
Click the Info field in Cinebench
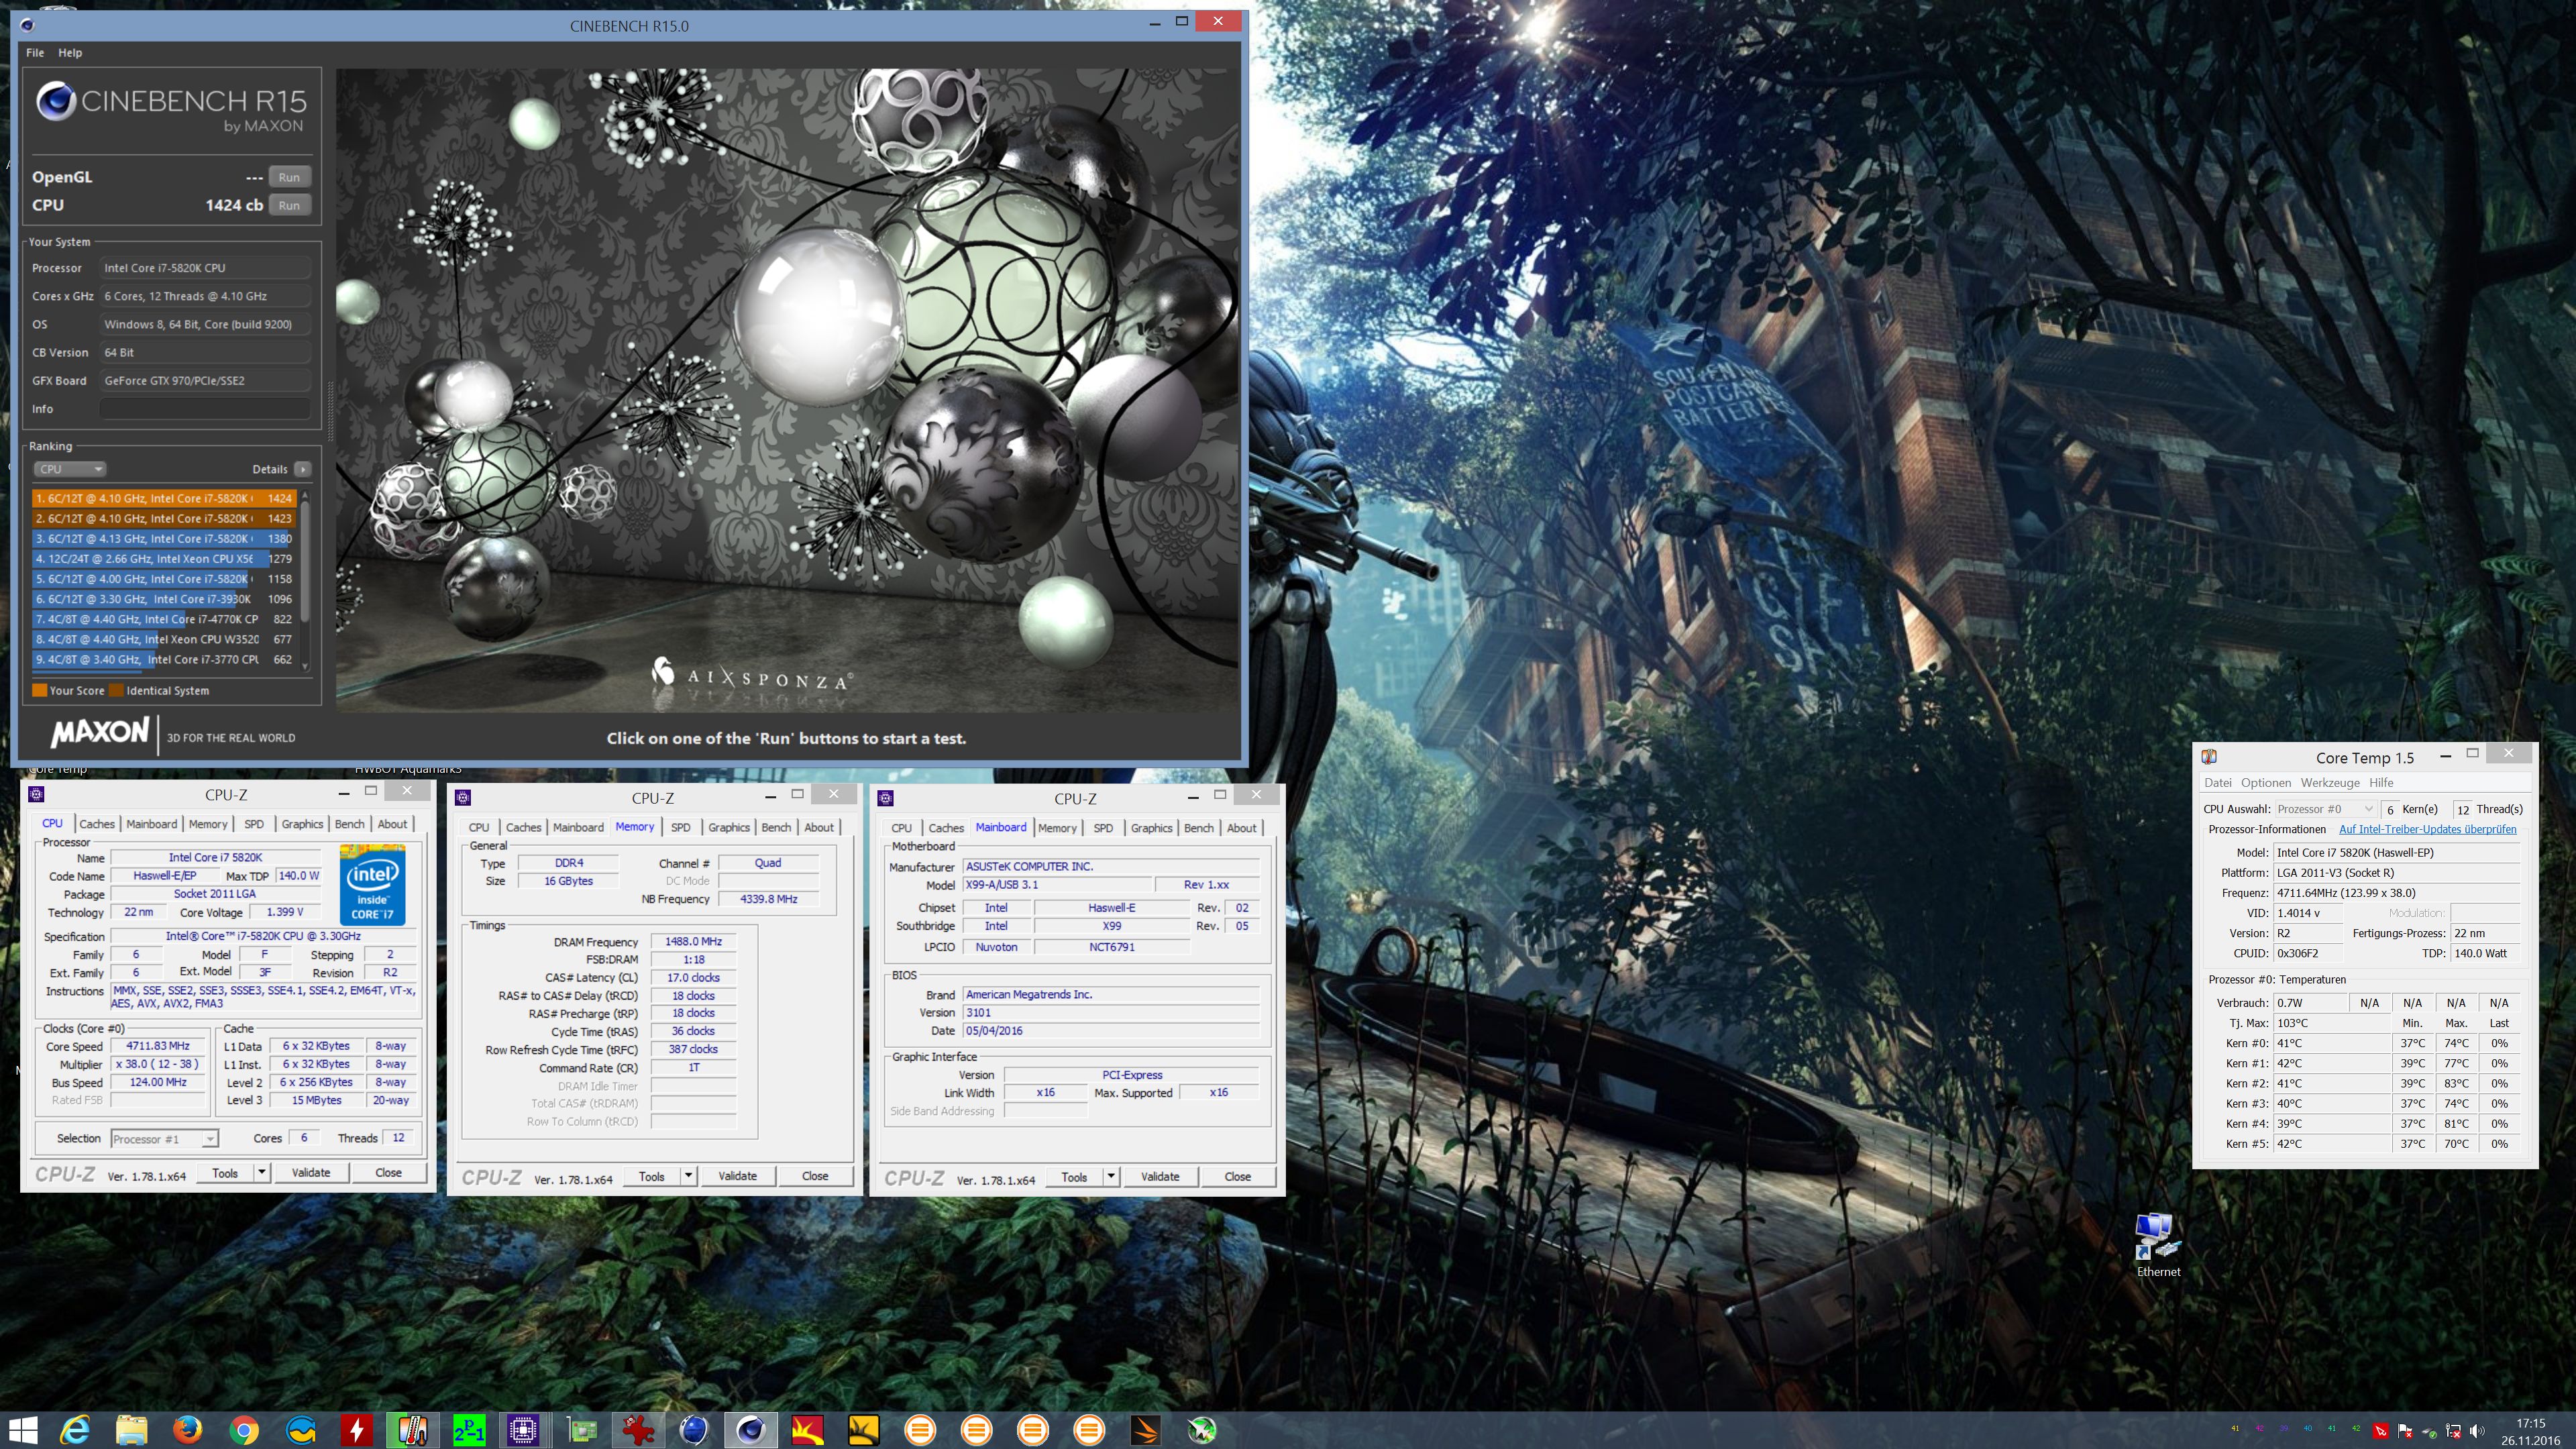click(205, 409)
